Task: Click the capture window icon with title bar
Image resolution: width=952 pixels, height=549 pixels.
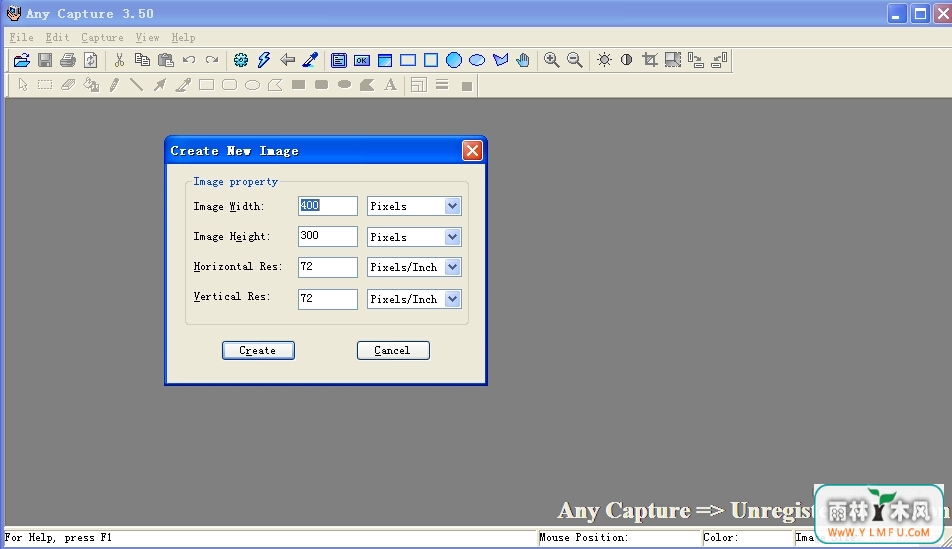Action: pos(385,60)
